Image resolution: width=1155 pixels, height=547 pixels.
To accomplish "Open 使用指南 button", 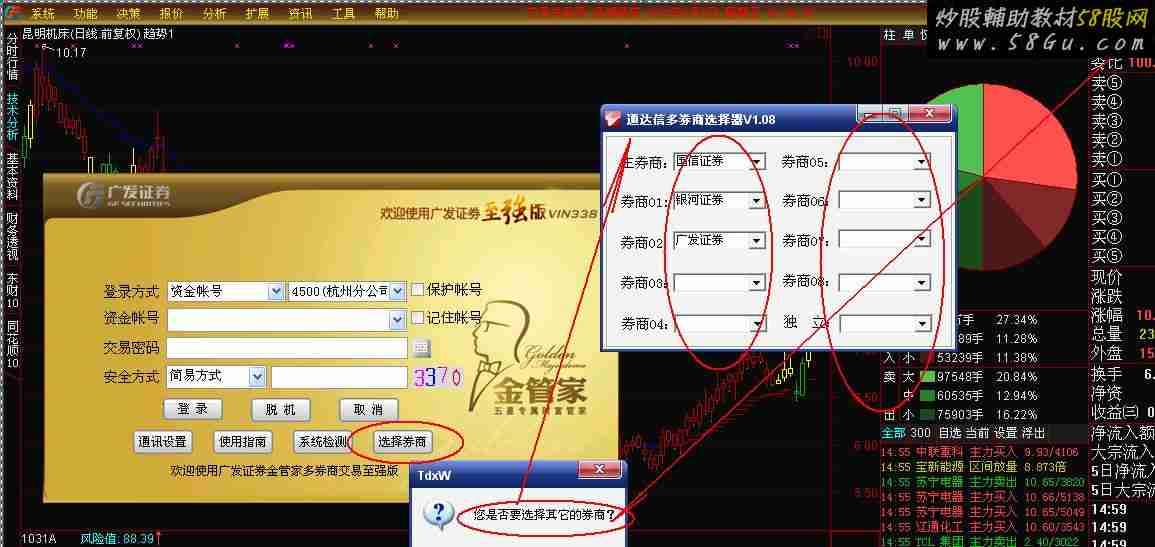I will pyautogui.click(x=242, y=442).
